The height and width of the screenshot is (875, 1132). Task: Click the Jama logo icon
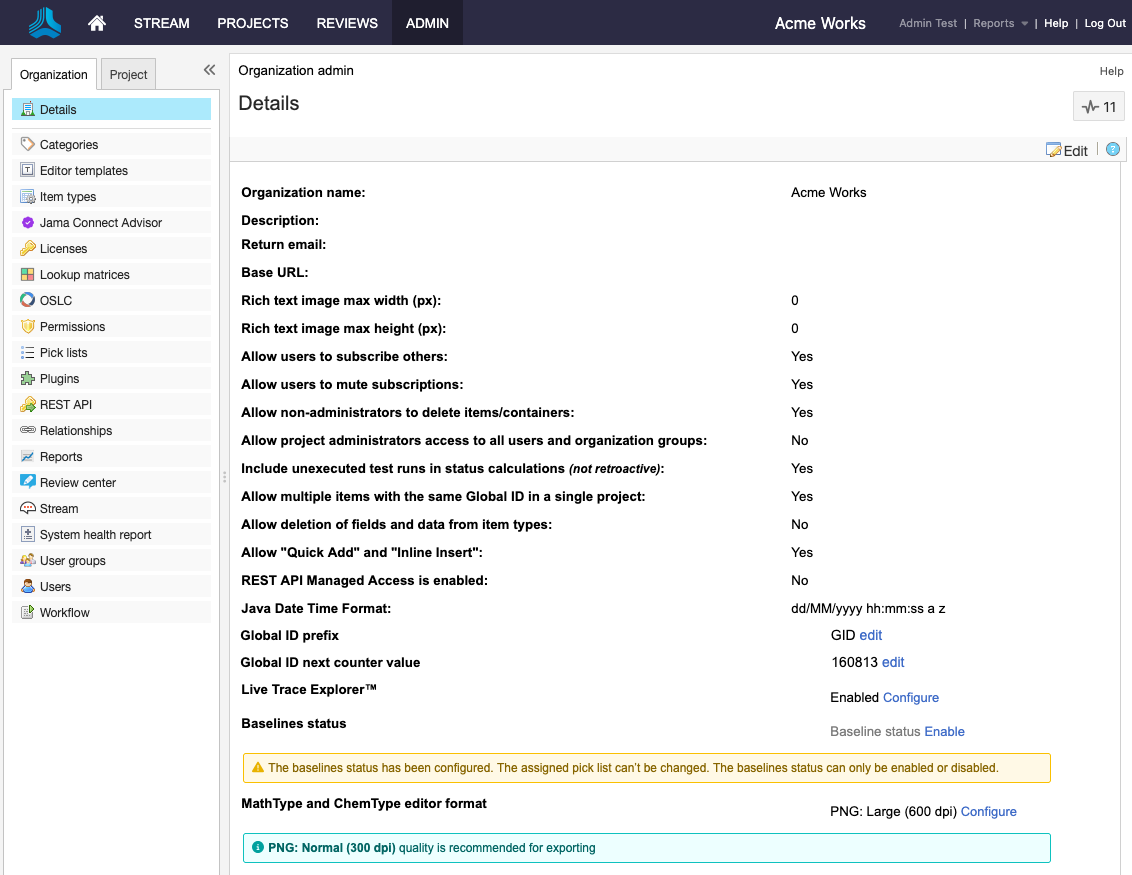44,22
